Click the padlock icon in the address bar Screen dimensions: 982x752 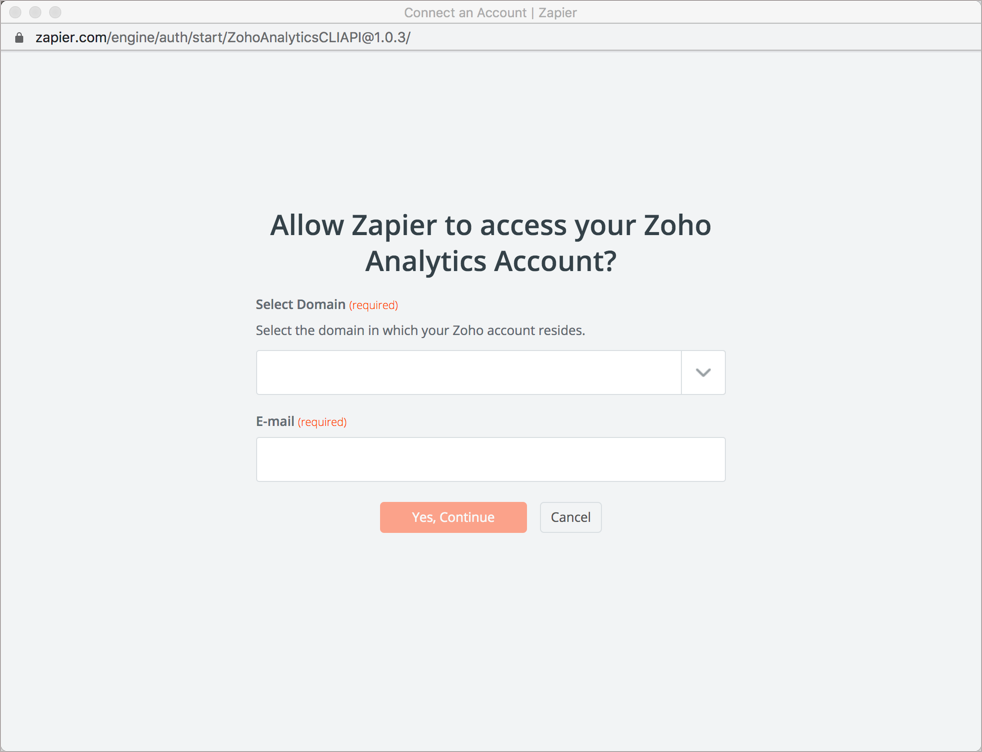click(x=18, y=36)
